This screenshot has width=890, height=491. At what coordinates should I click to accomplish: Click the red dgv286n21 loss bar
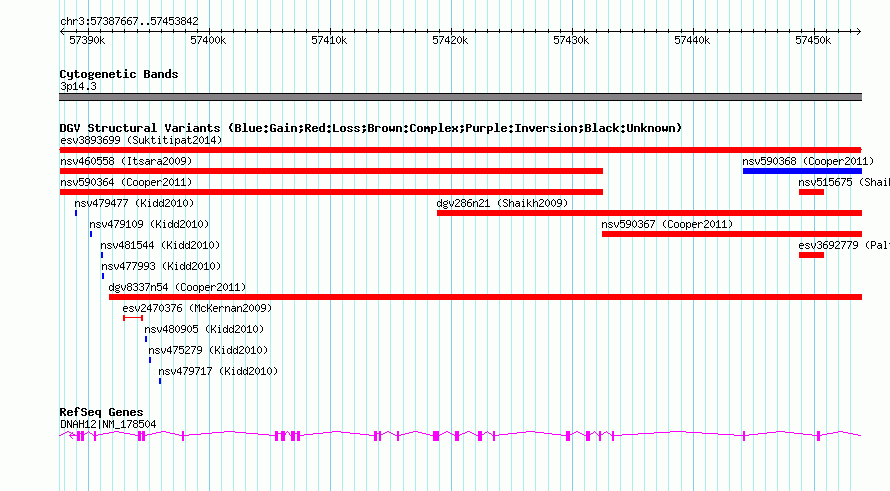pos(649,213)
